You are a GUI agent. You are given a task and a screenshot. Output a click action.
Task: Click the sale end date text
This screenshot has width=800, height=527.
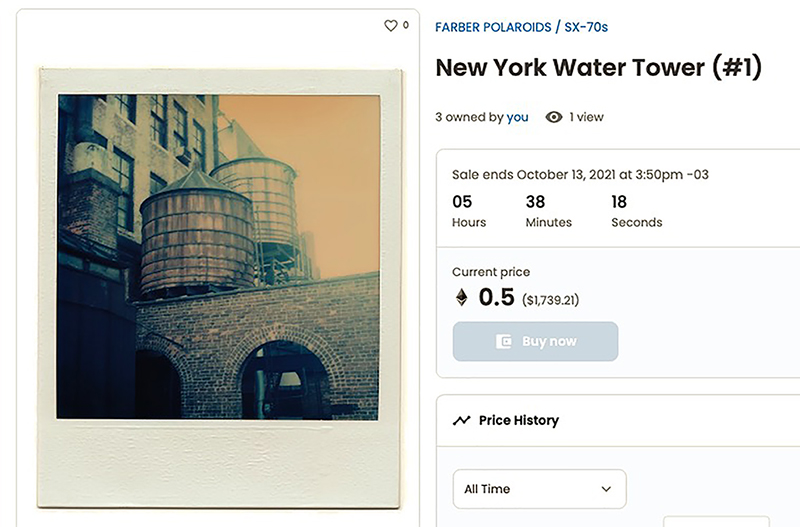click(x=580, y=174)
